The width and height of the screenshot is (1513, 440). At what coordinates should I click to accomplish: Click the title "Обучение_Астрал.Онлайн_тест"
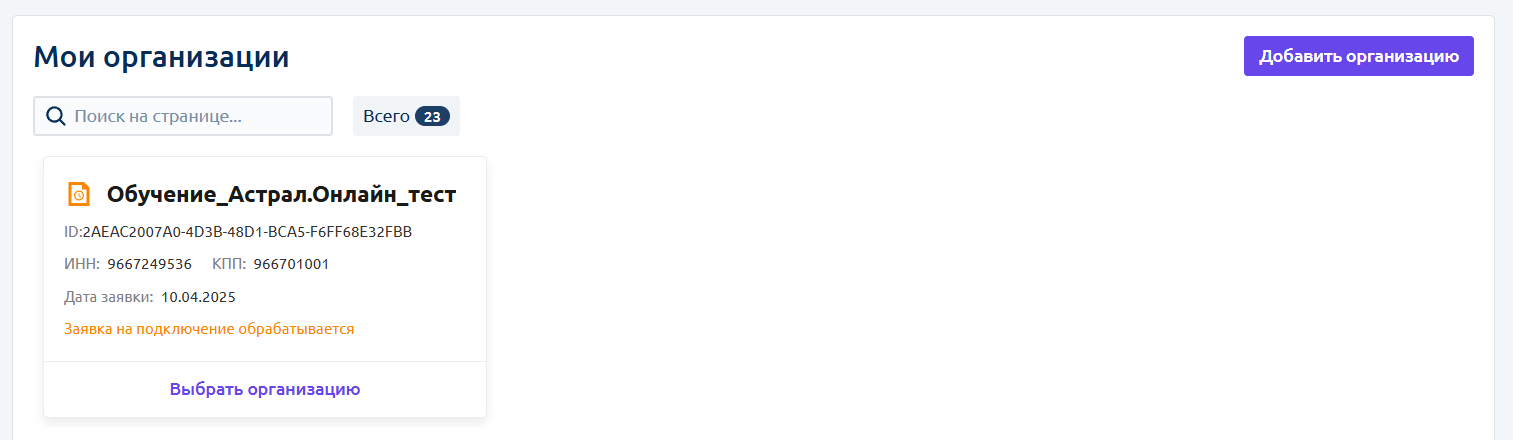point(281,194)
